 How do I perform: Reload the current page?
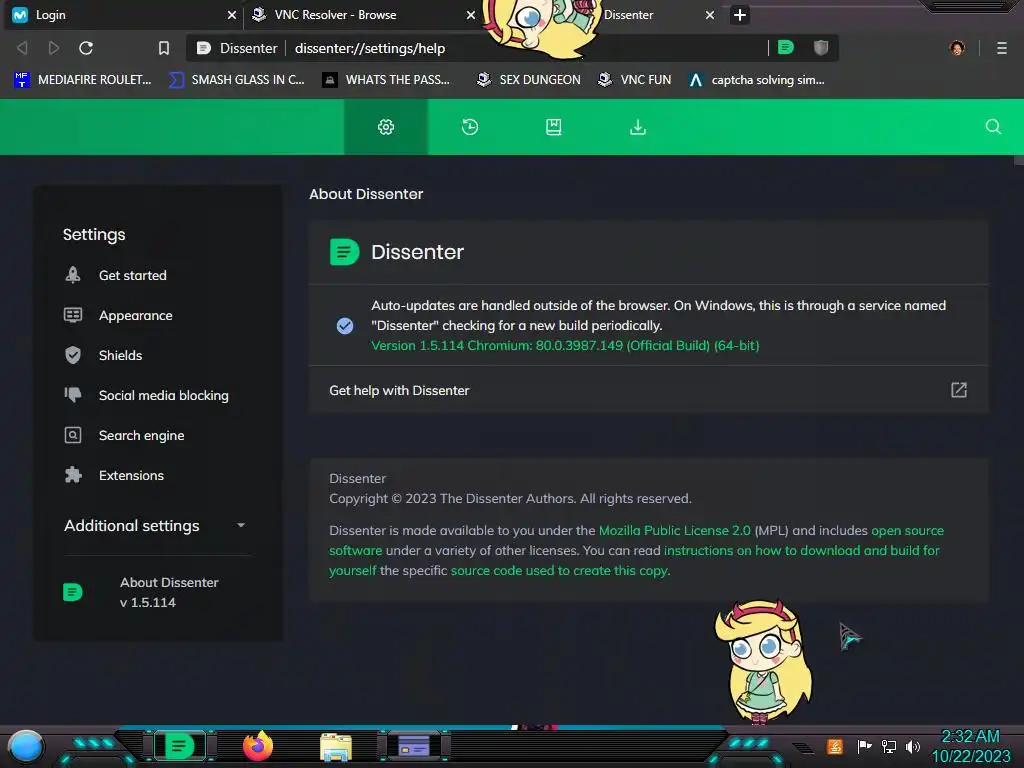click(x=86, y=48)
